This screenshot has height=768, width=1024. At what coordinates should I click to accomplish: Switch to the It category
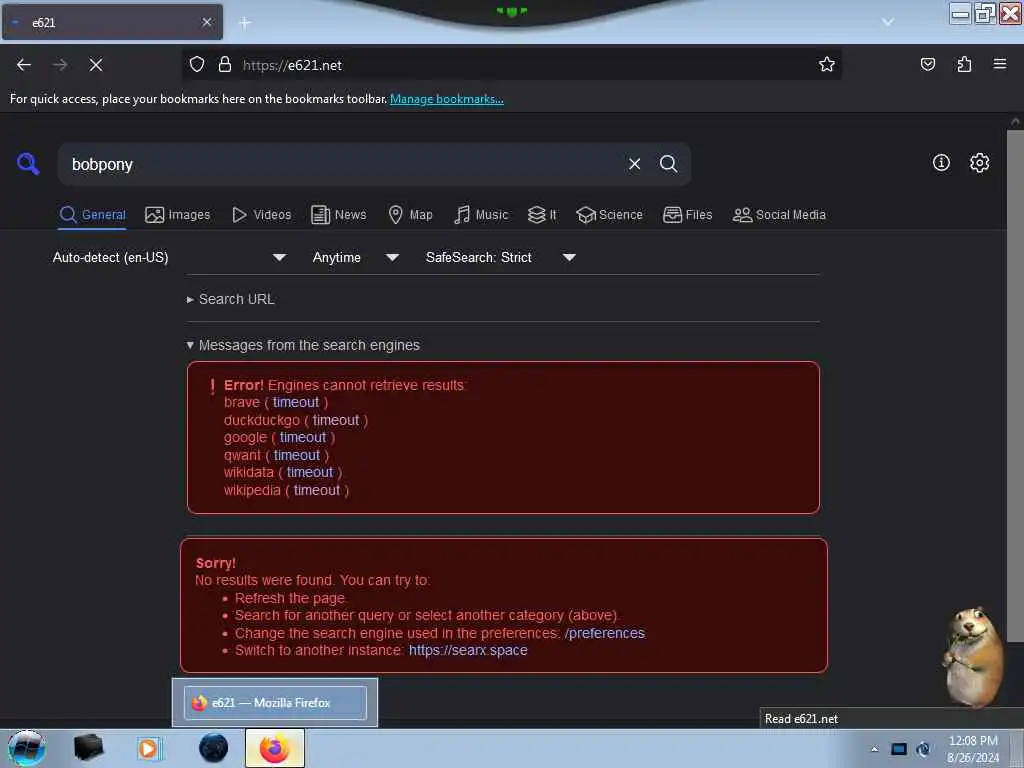[x=542, y=215]
